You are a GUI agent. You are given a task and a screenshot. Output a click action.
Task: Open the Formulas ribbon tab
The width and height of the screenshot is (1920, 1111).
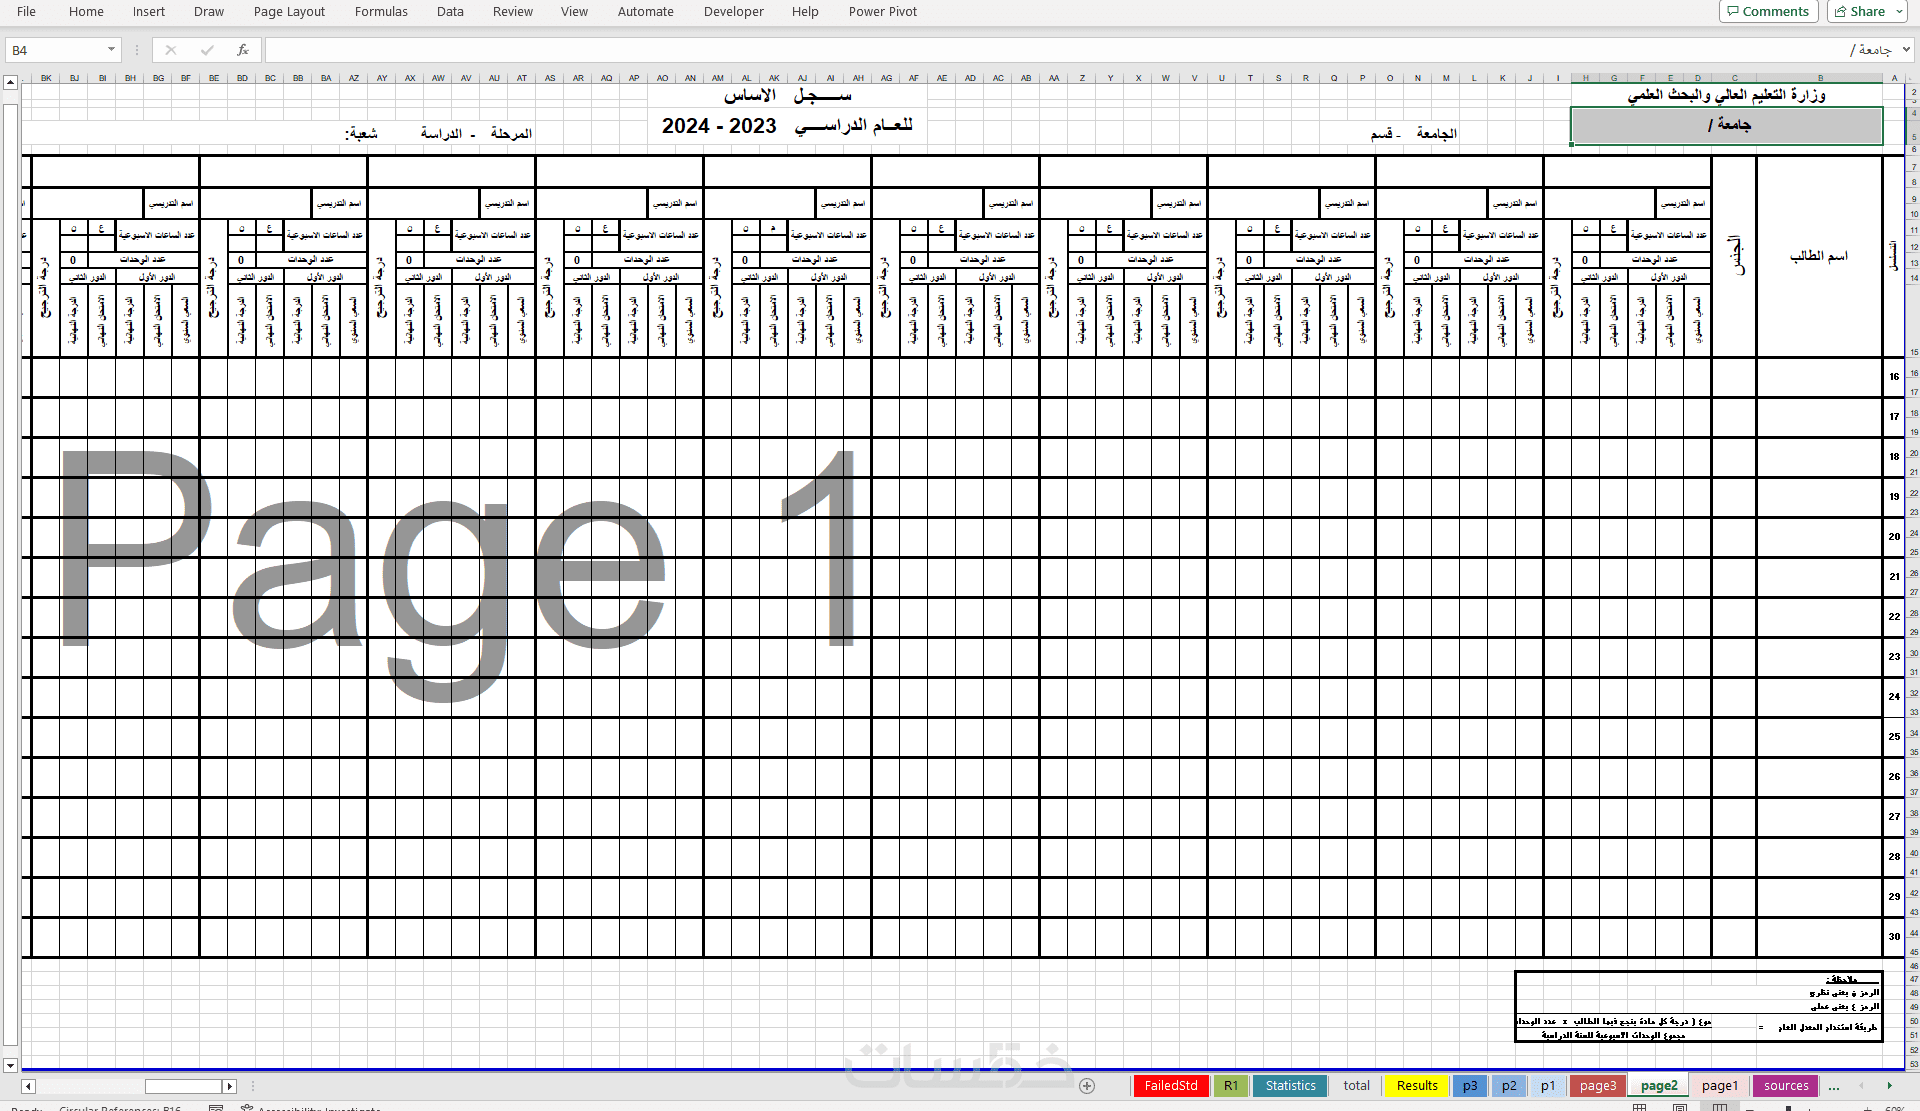coord(381,12)
